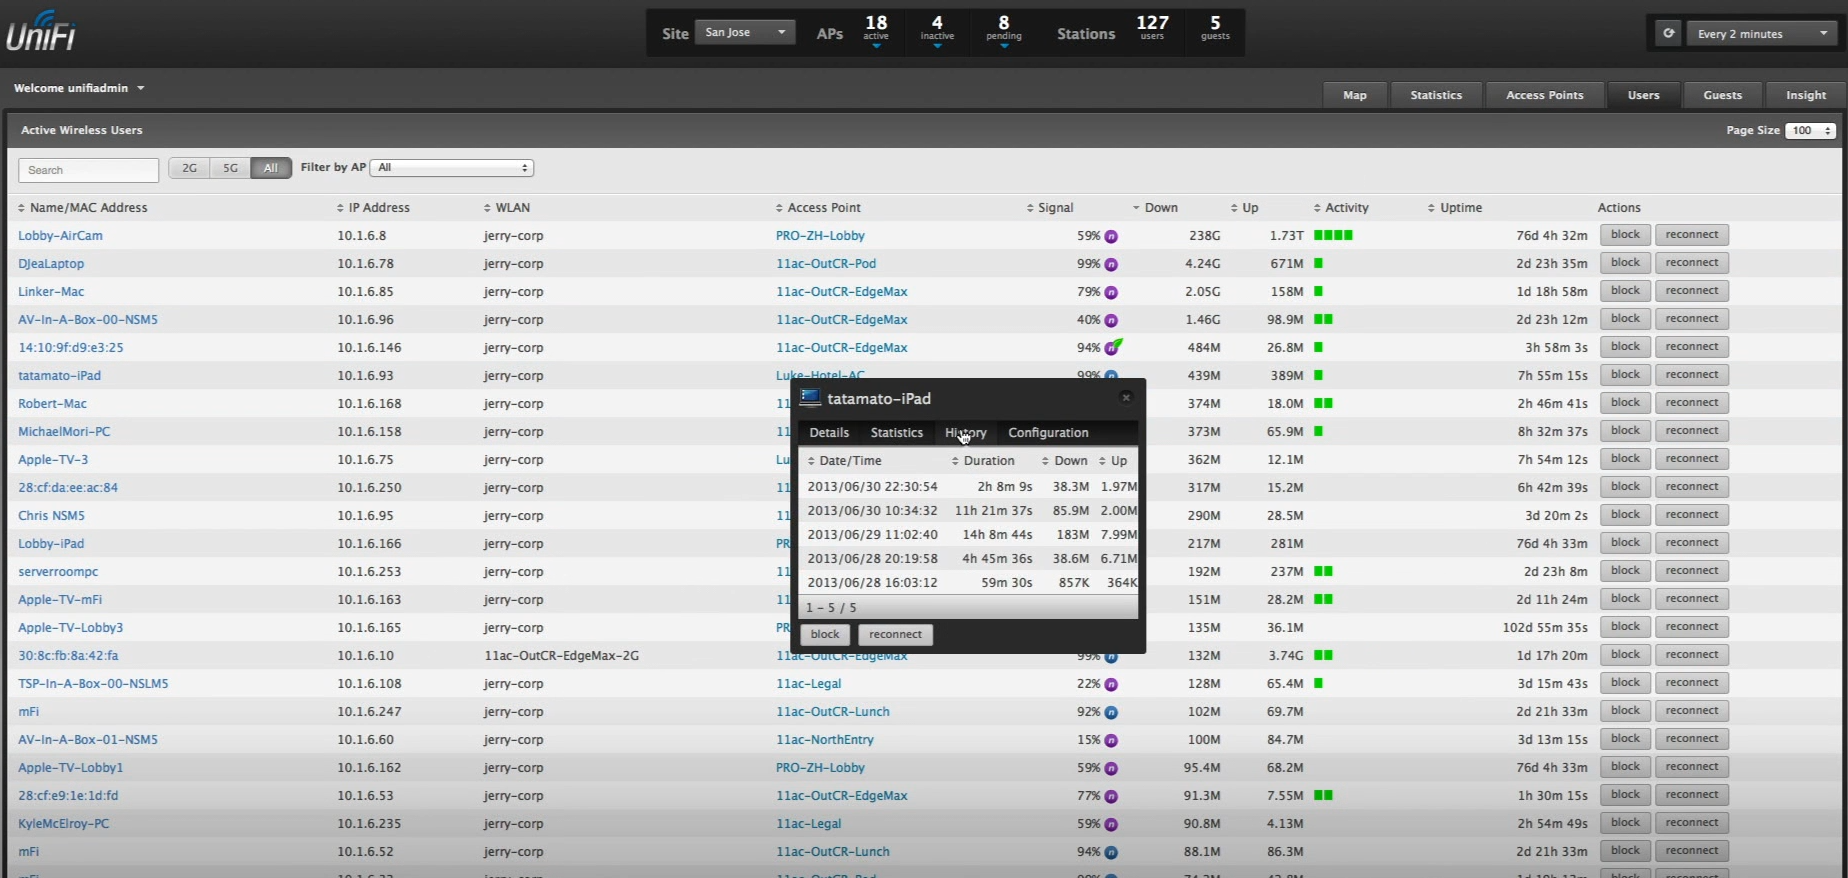Viewport: 1848px width, 878px height.
Task: Open Configuration tab in the tatamato-iPad popup
Action: tap(1048, 433)
